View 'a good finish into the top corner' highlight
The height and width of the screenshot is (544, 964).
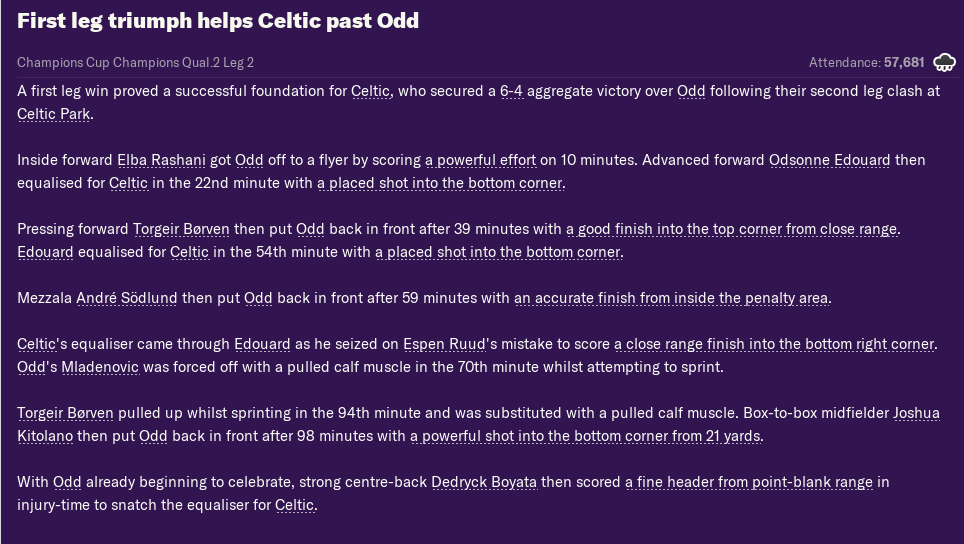[x=732, y=229]
